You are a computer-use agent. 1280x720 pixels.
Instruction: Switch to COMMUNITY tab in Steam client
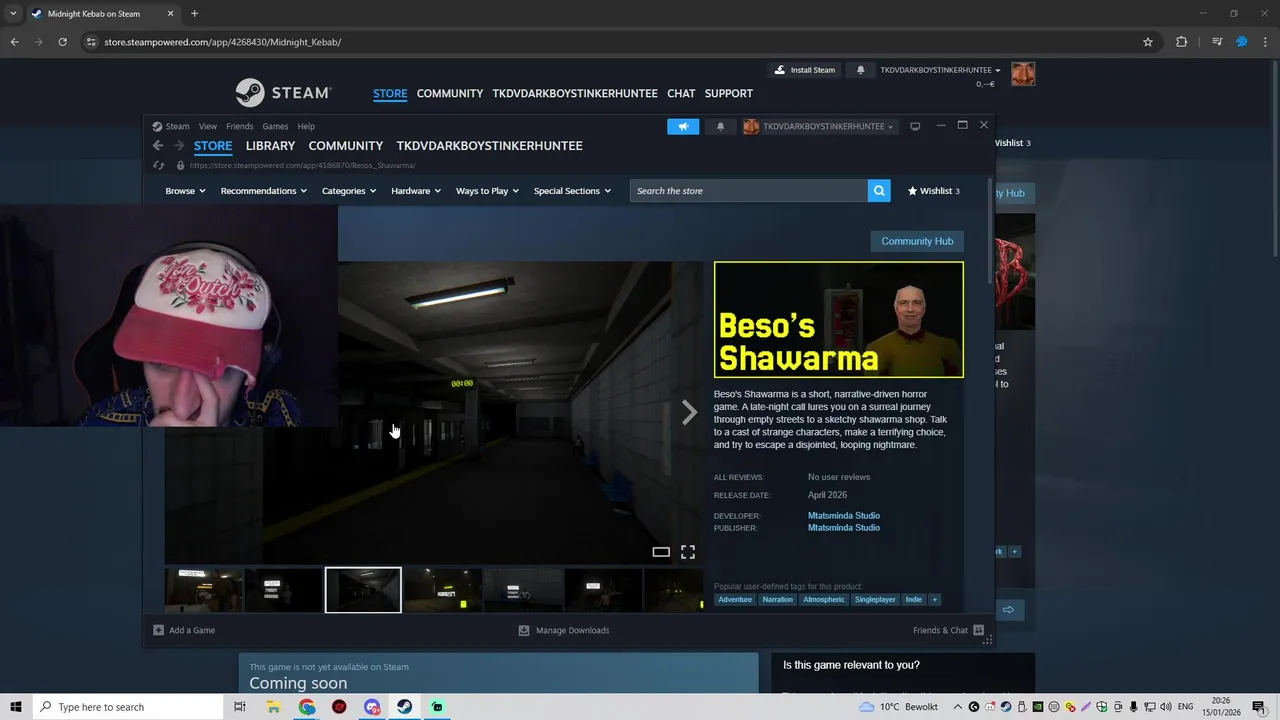pos(346,146)
